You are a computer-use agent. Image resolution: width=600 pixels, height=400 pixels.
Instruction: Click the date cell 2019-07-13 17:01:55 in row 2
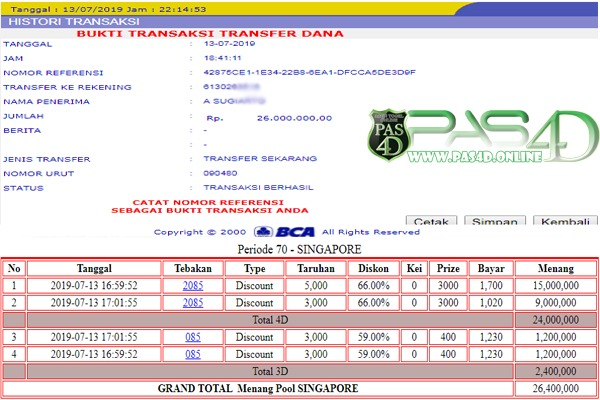[x=94, y=303]
